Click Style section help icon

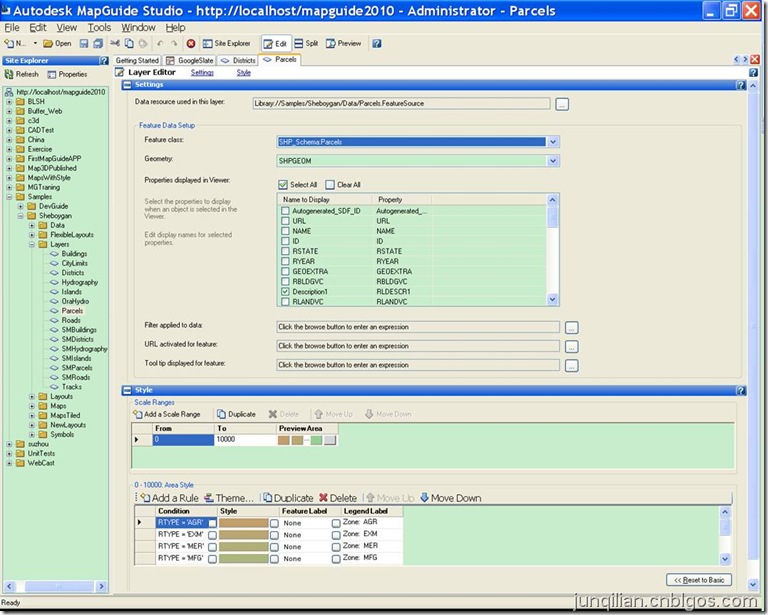741,390
